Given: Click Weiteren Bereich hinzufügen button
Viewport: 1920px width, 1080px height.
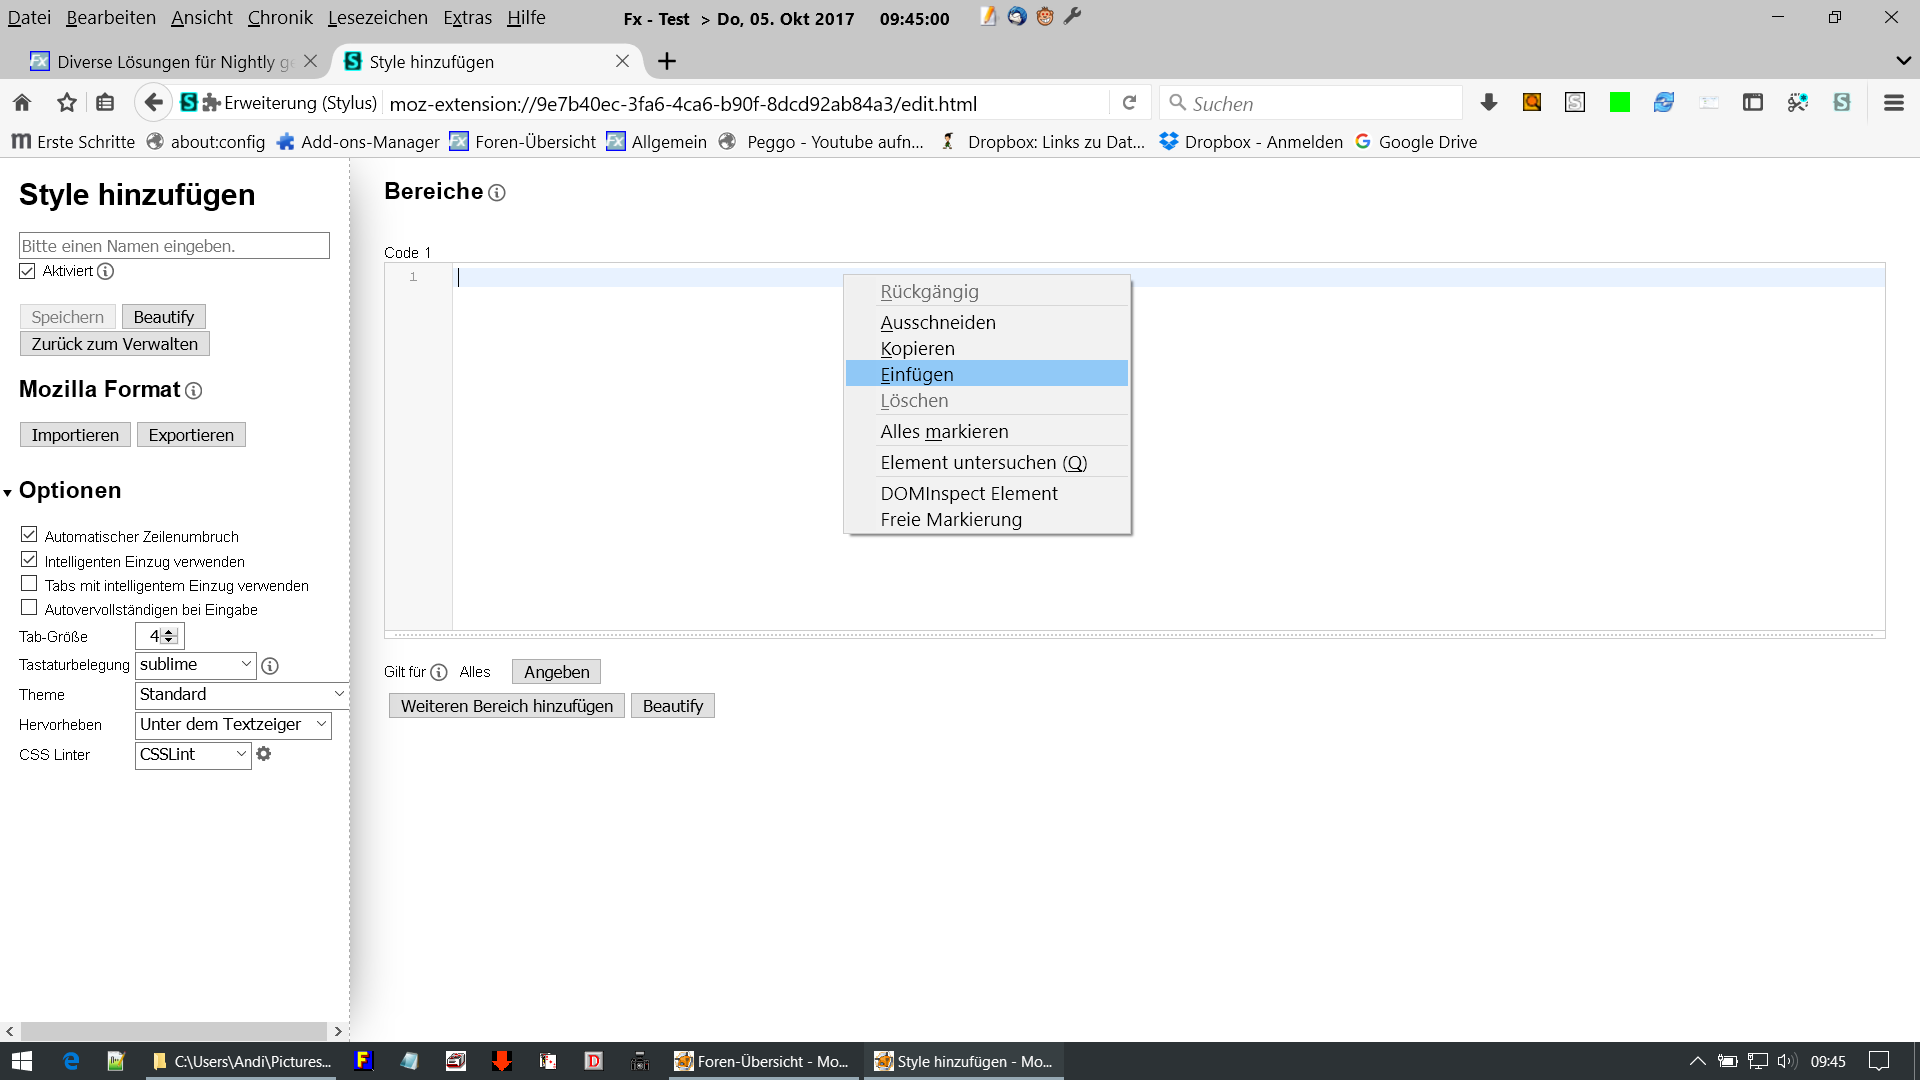Looking at the screenshot, I should tap(507, 706).
